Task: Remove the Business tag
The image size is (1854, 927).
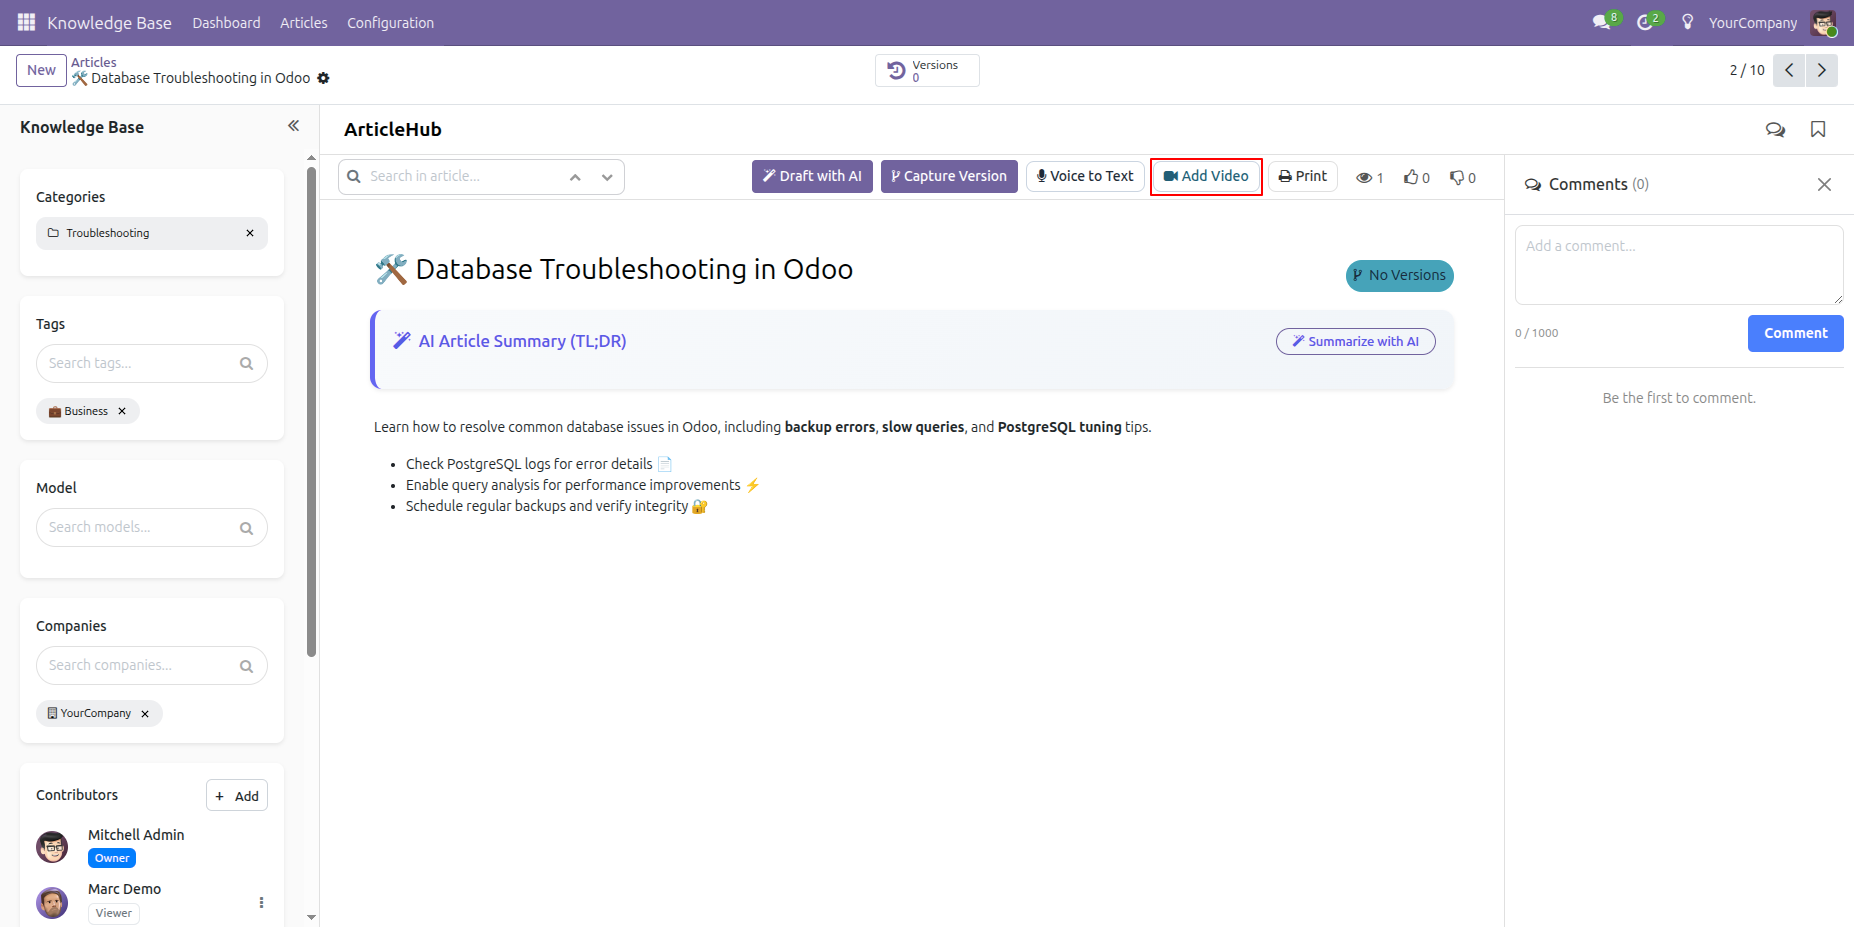Action: 122,411
